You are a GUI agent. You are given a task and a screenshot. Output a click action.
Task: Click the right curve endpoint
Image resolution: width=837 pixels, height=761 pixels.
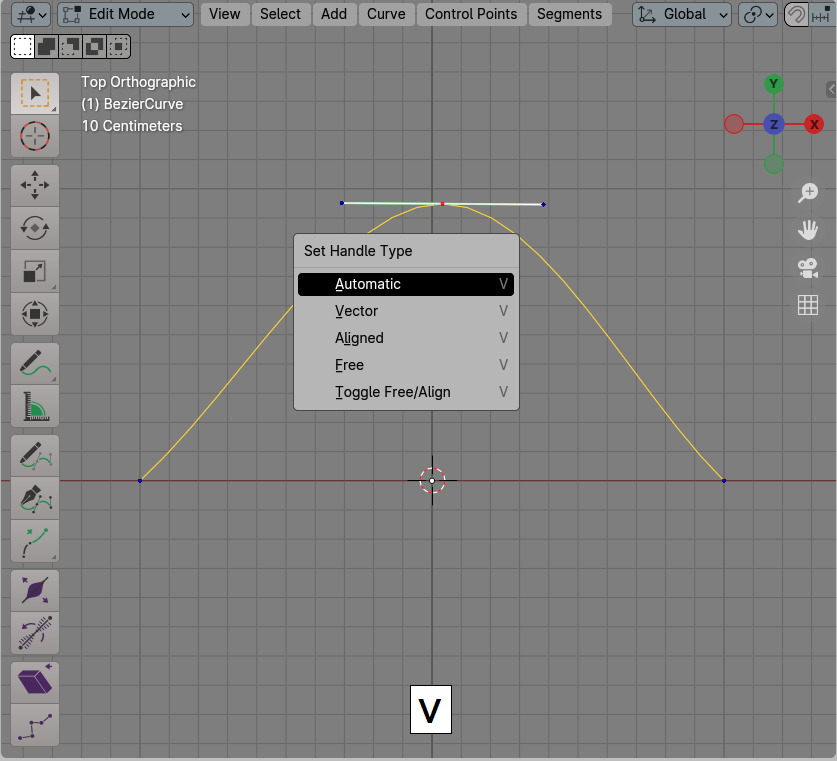pos(724,481)
